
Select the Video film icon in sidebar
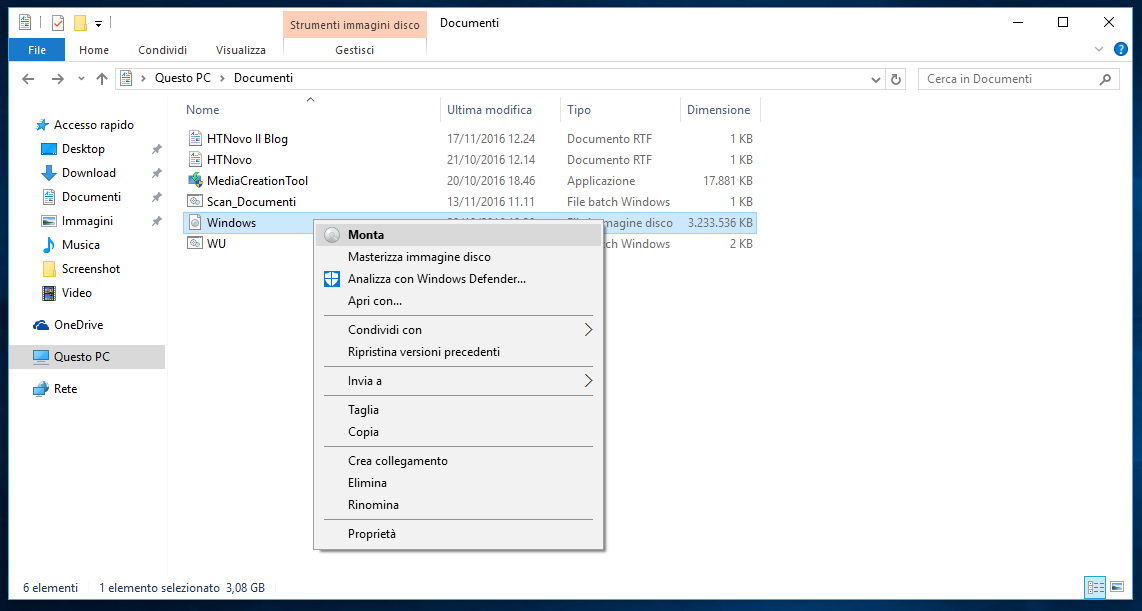click(x=49, y=293)
